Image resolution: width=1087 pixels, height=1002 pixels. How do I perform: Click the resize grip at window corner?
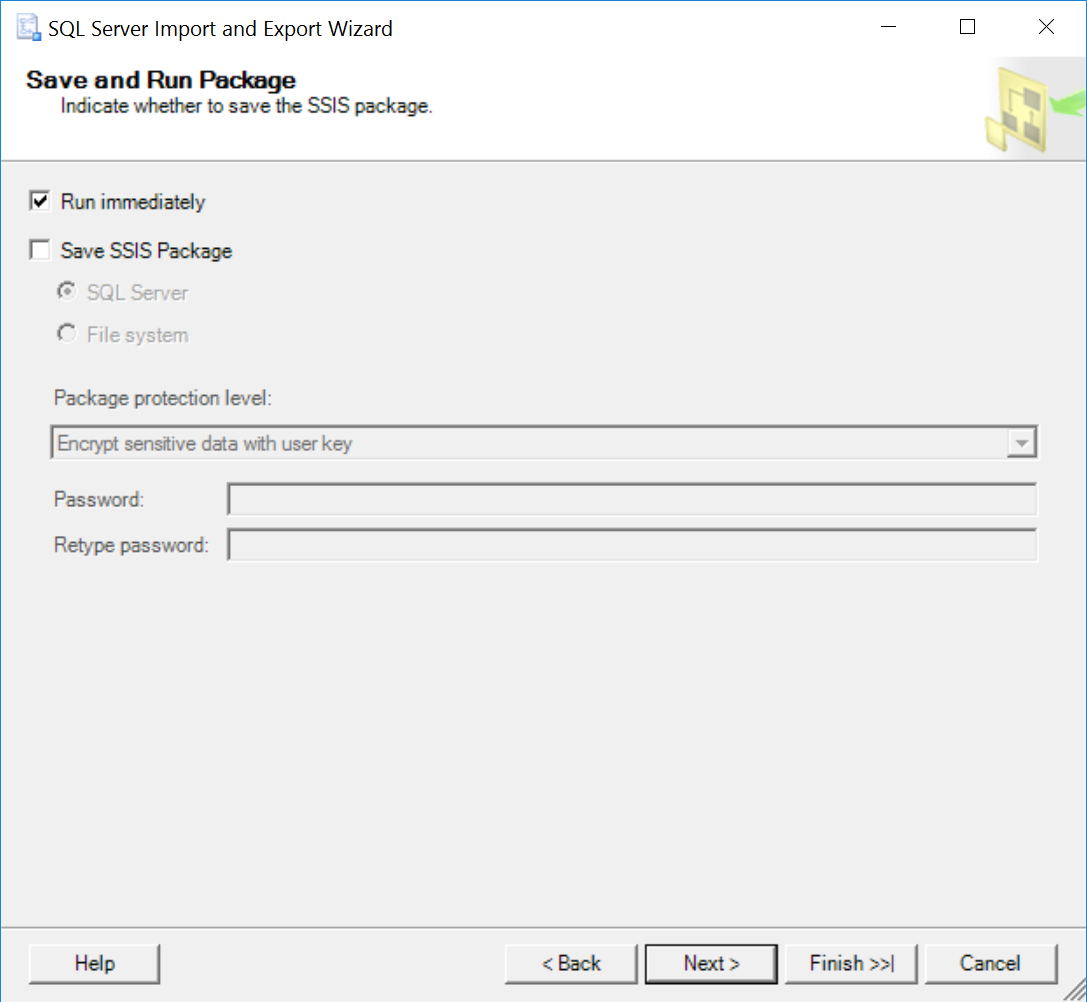click(x=1075, y=990)
